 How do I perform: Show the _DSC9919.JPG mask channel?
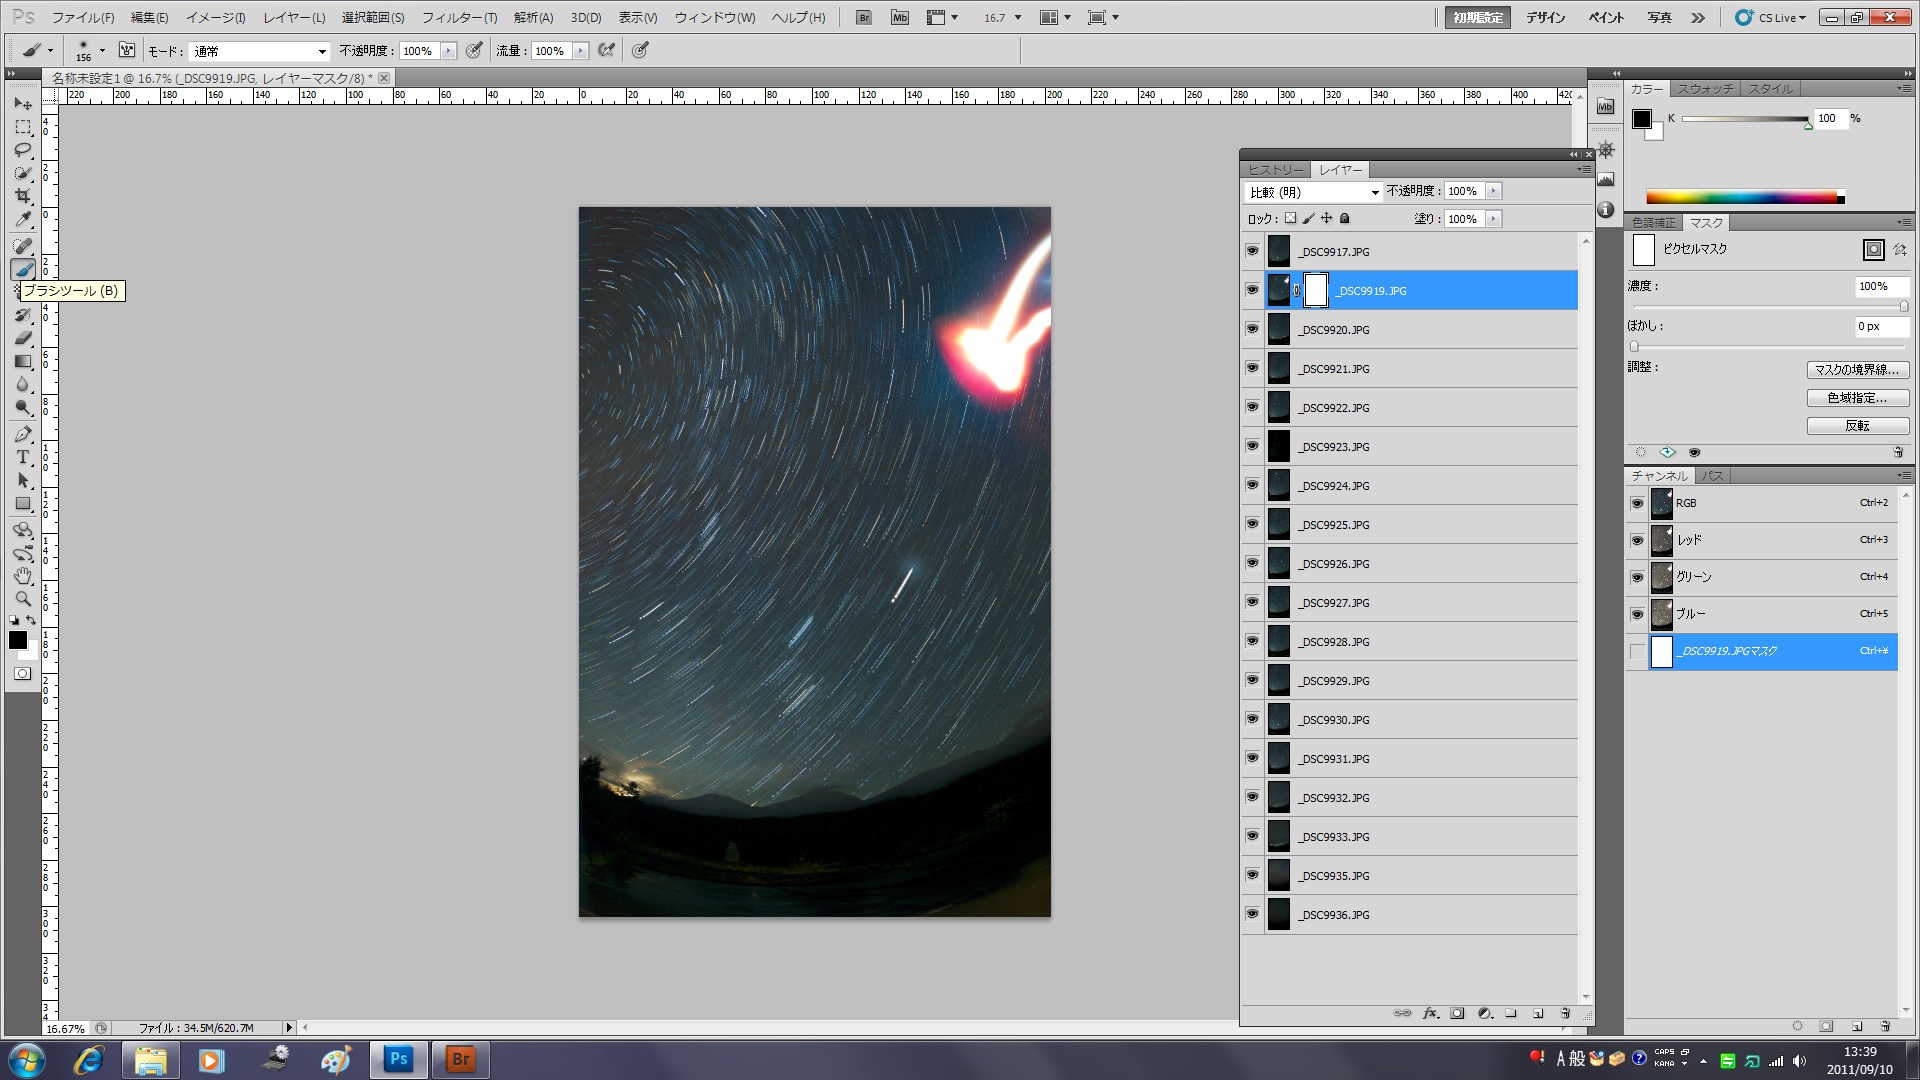tap(1637, 652)
